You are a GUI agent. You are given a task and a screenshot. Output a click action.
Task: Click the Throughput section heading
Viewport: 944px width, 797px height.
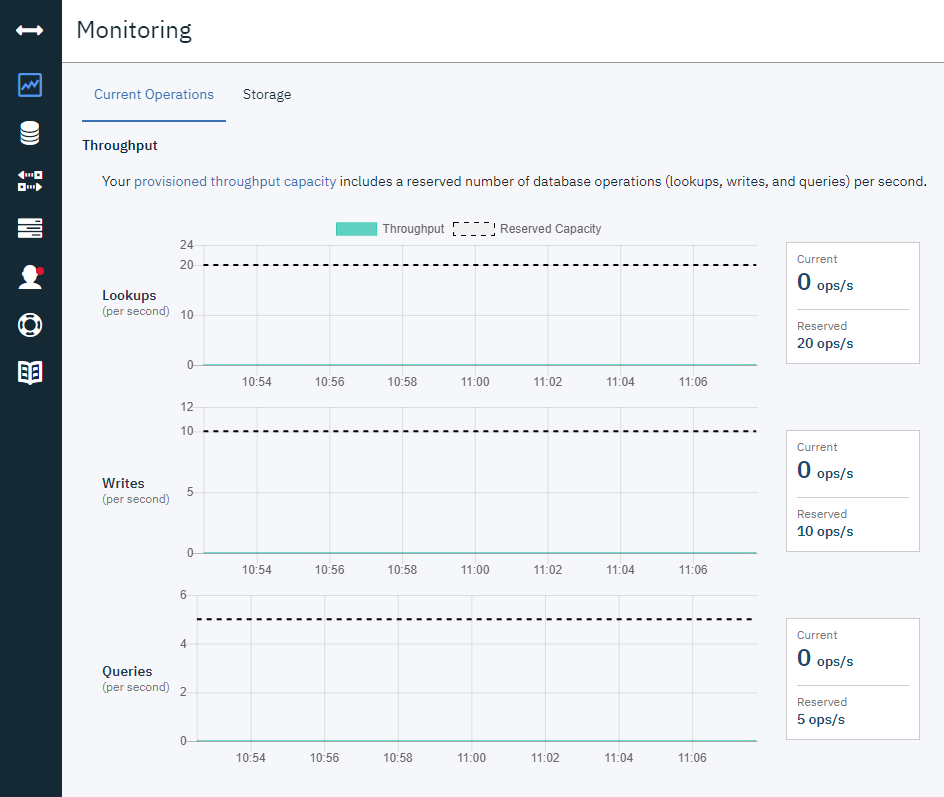click(x=119, y=145)
